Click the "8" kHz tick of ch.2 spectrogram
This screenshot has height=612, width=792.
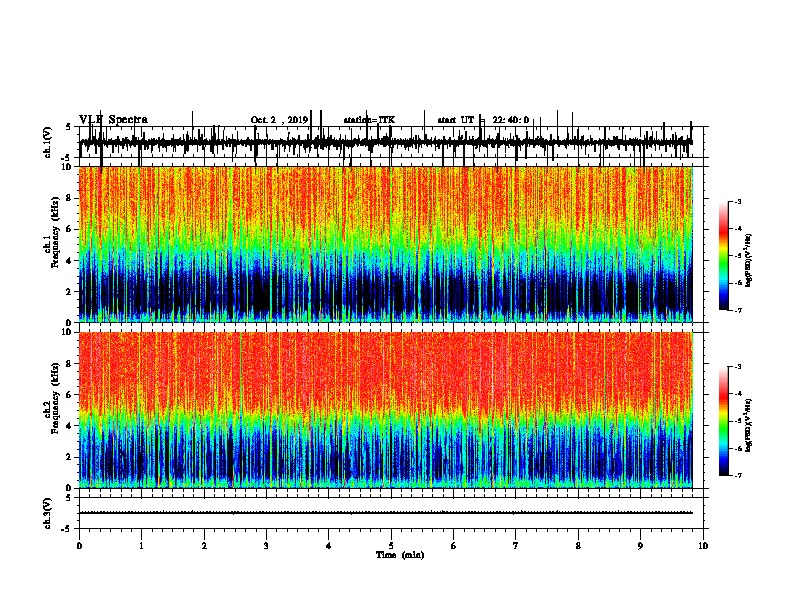[x=69, y=364]
